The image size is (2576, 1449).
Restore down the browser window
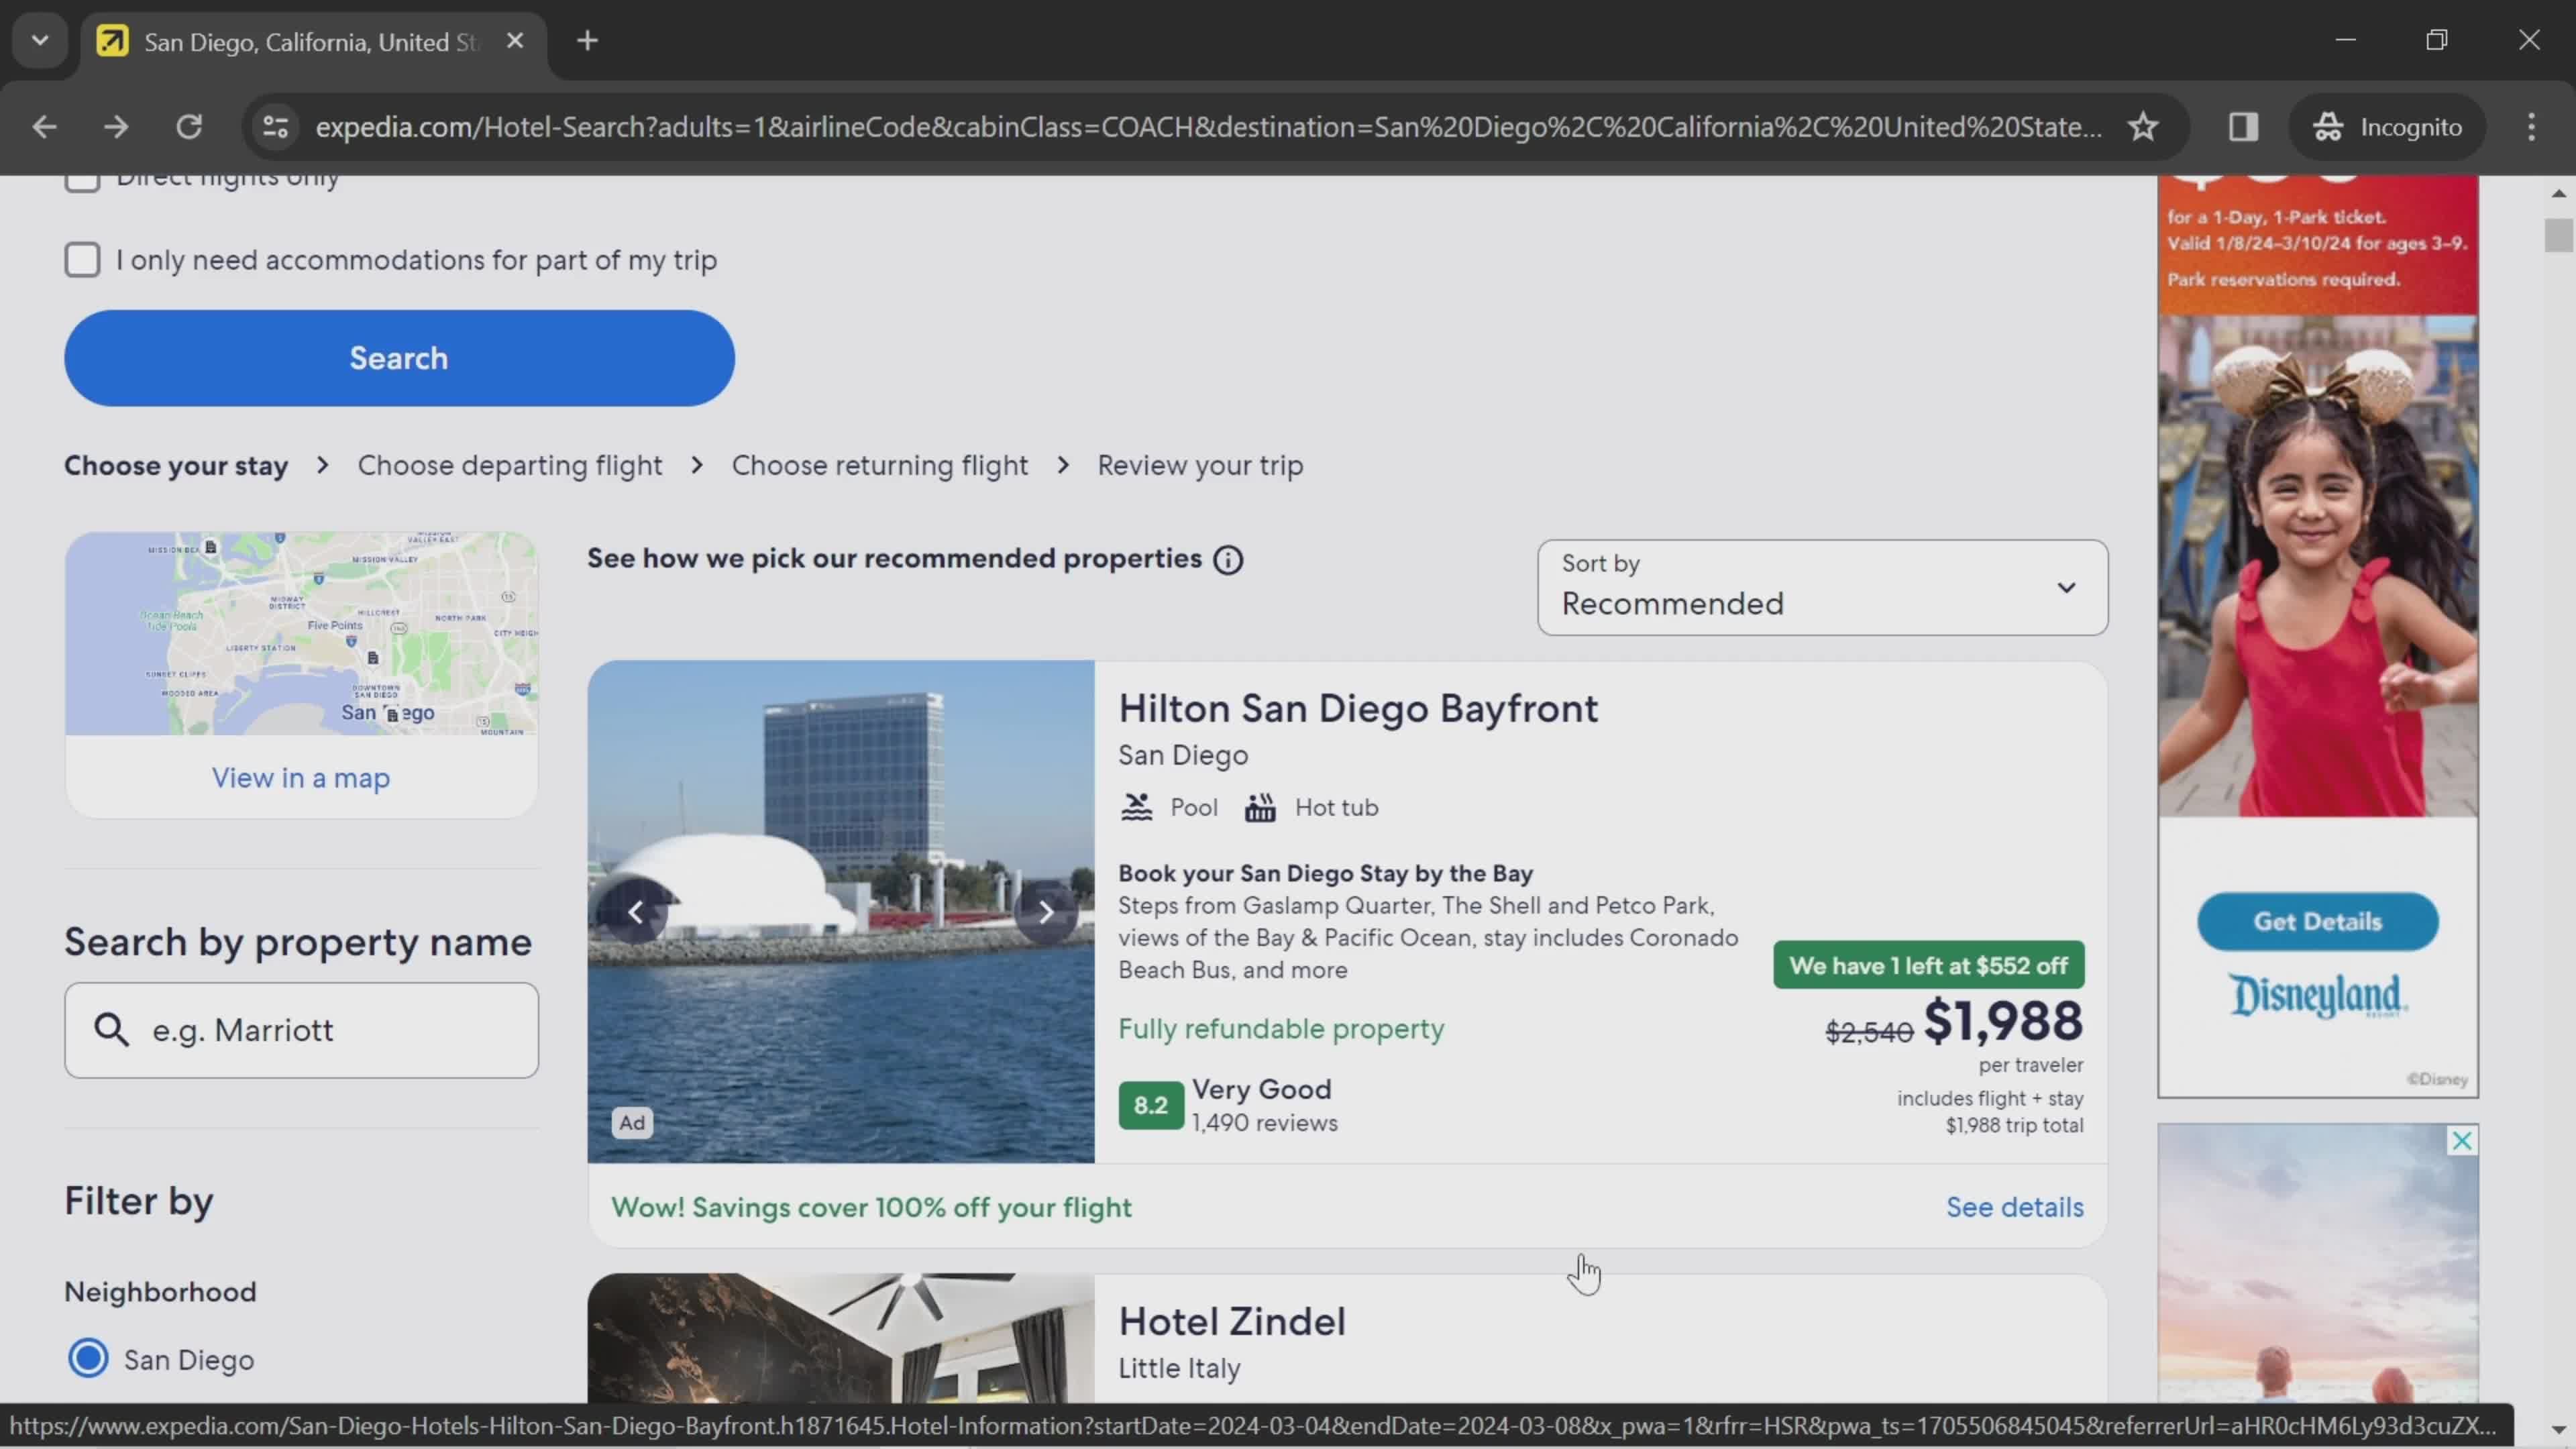click(x=2437, y=40)
